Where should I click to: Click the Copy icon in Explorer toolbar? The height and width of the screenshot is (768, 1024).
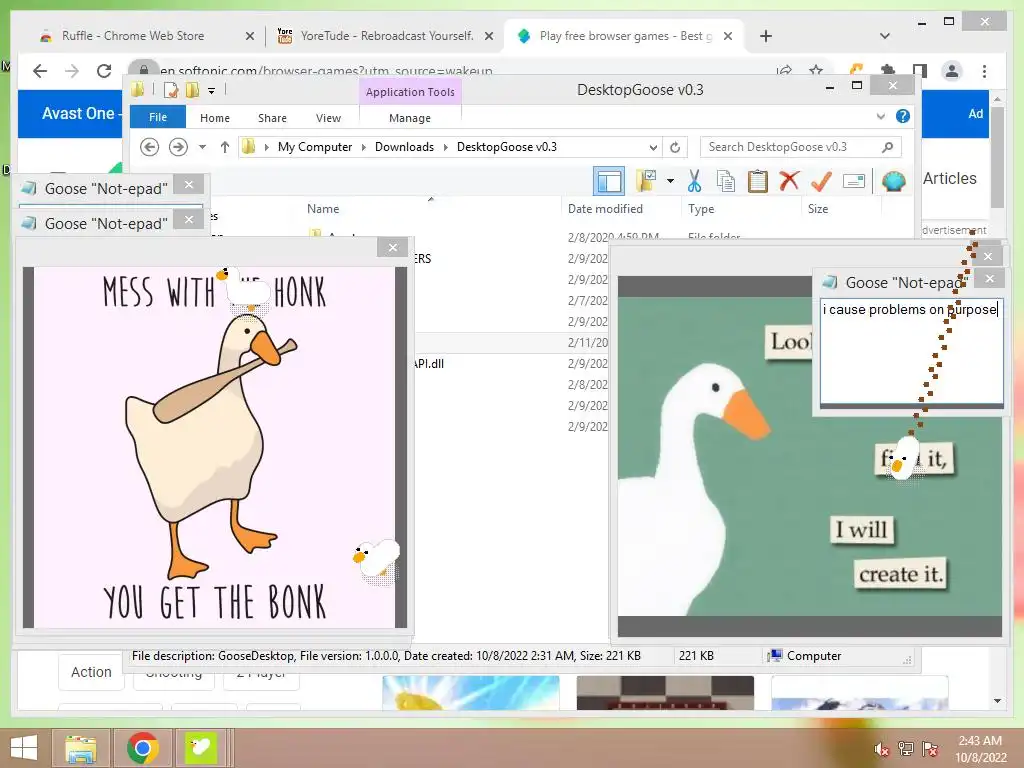tap(726, 181)
